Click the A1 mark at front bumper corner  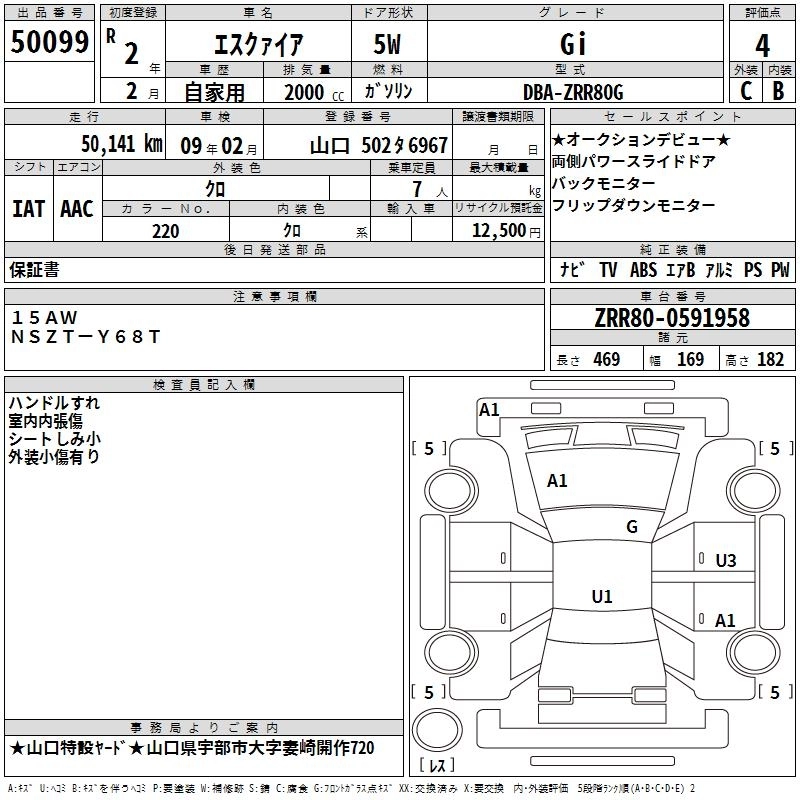click(x=489, y=410)
